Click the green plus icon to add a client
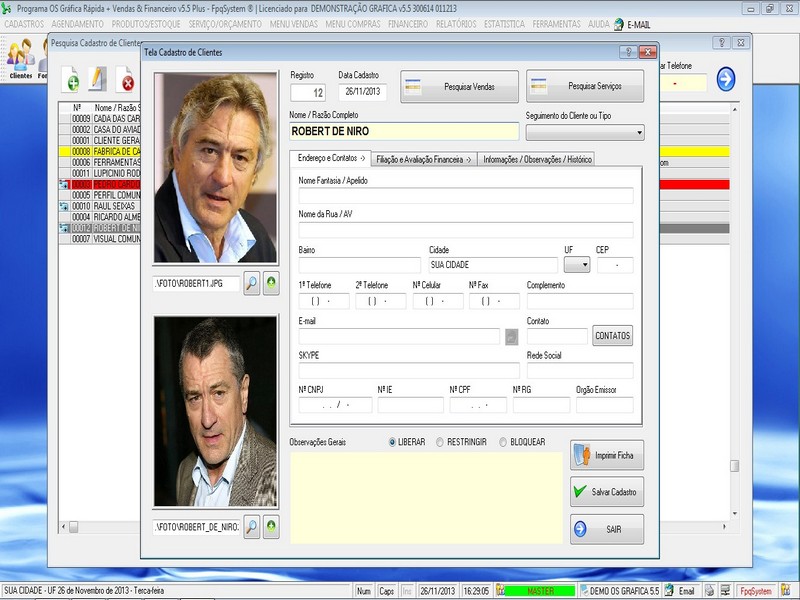The image size is (800, 600). point(72,82)
